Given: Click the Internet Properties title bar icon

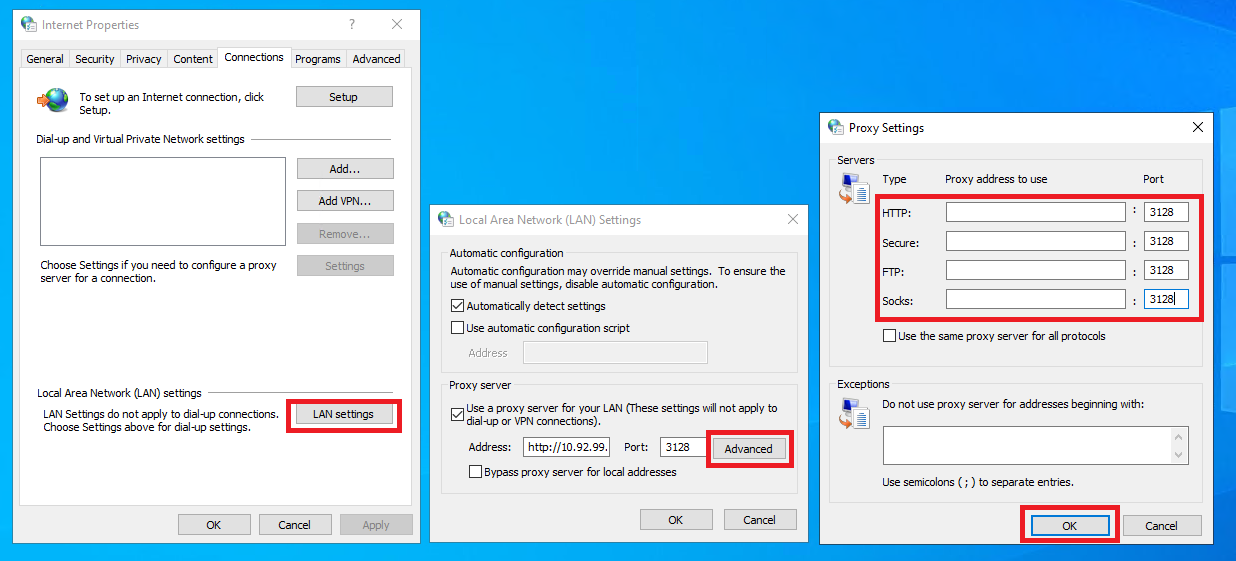Looking at the screenshot, I should pyautogui.click(x=28, y=24).
